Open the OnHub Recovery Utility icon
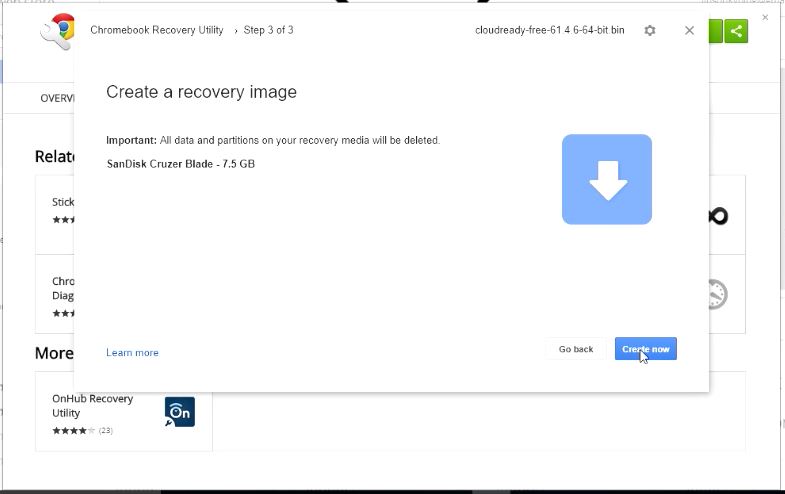The width and height of the screenshot is (785, 494). point(179,411)
